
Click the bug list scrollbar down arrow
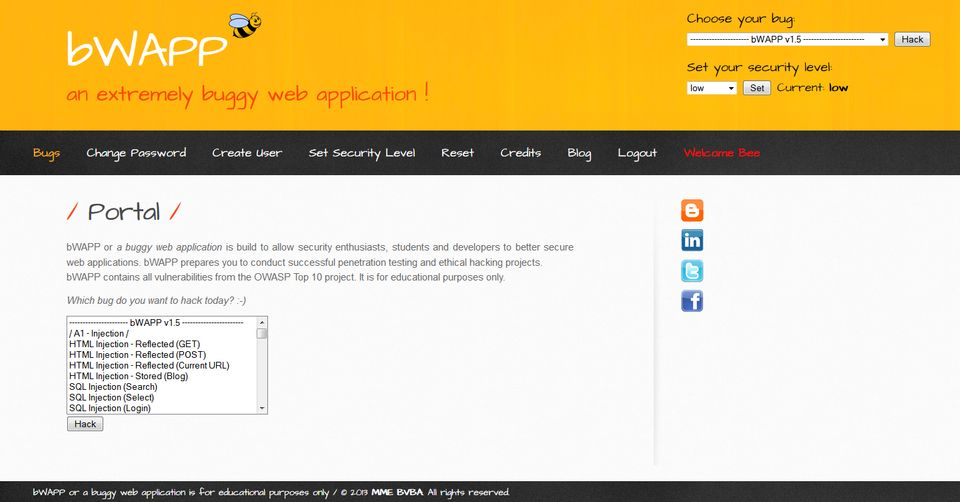[262, 408]
